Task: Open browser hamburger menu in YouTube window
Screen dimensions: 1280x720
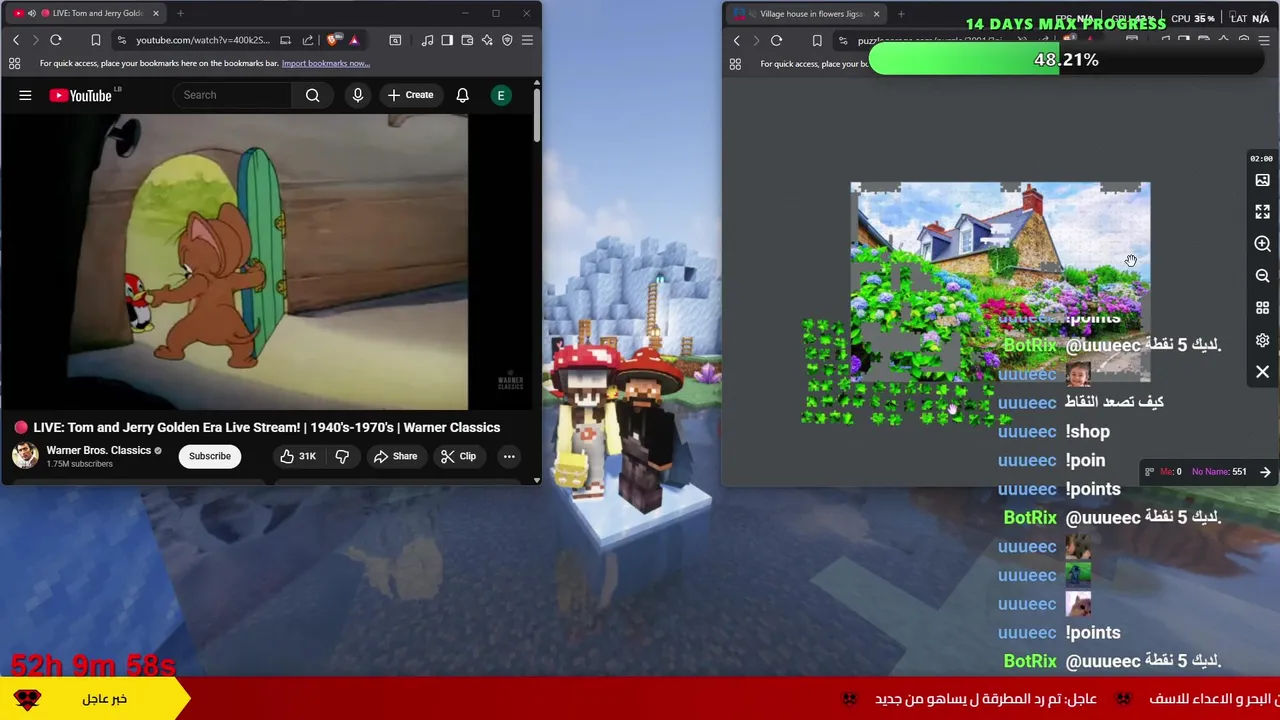Action: click(x=527, y=40)
